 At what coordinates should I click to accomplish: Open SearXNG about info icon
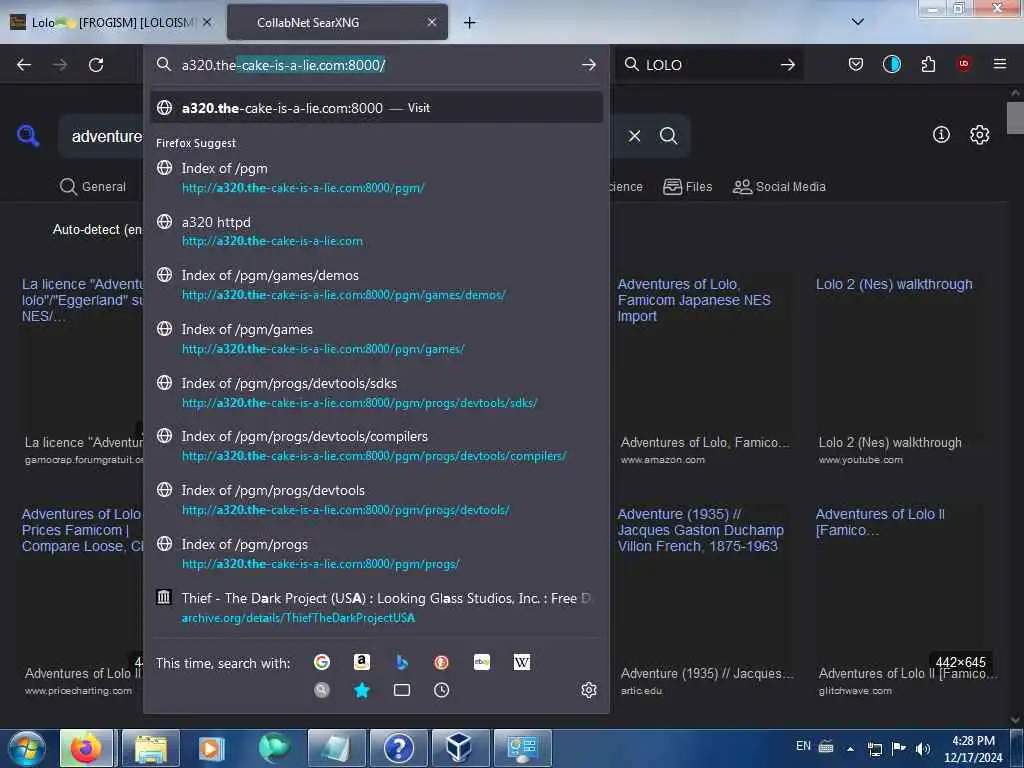tap(941, 135)
